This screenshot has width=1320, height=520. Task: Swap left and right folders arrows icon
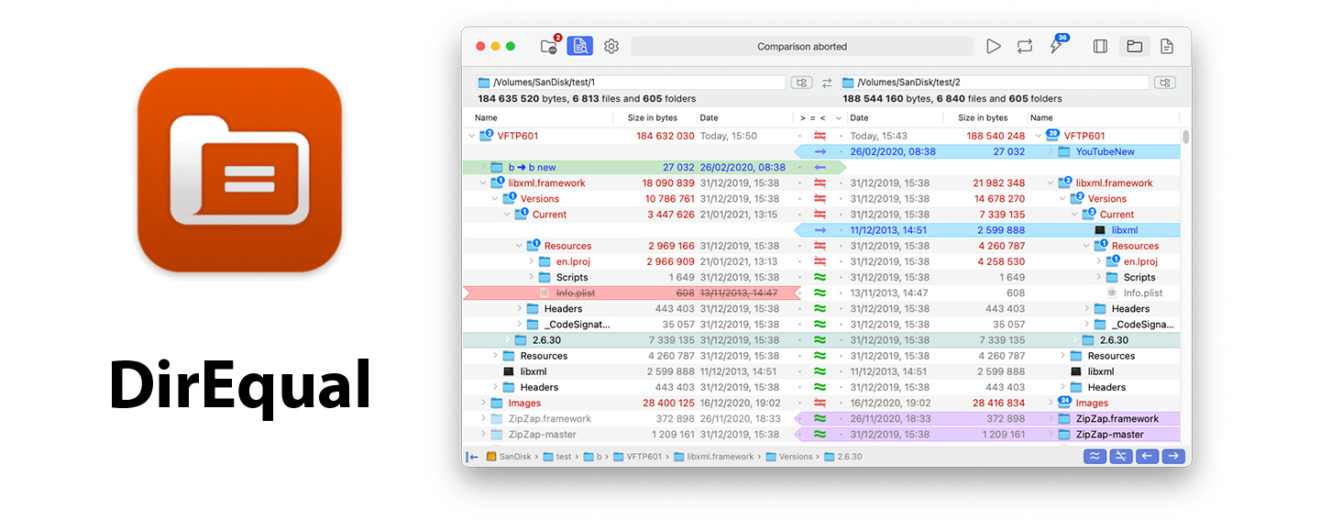tap(827, 82)
